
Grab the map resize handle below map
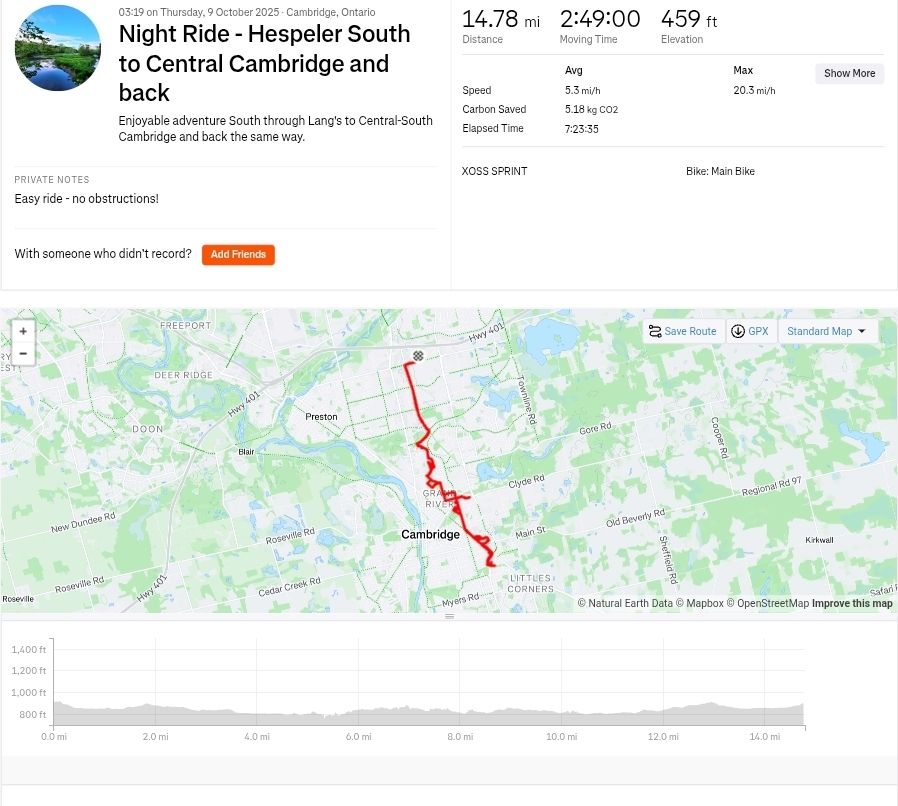click(x=449, y=616)
